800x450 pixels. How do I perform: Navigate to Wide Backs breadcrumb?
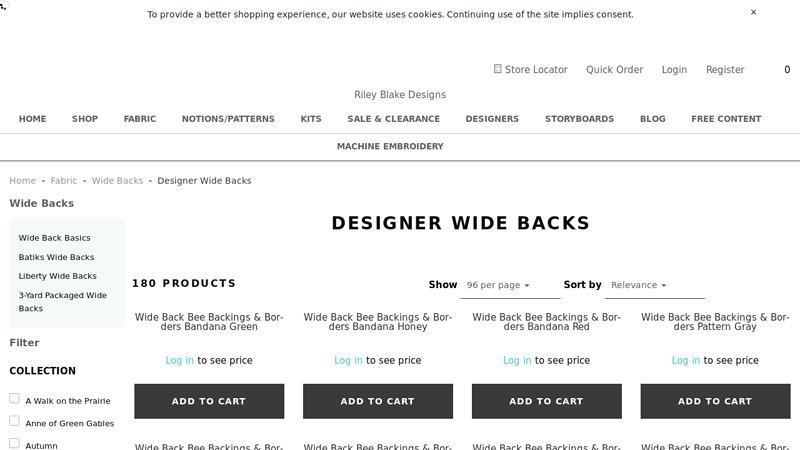tap(117, 181)
